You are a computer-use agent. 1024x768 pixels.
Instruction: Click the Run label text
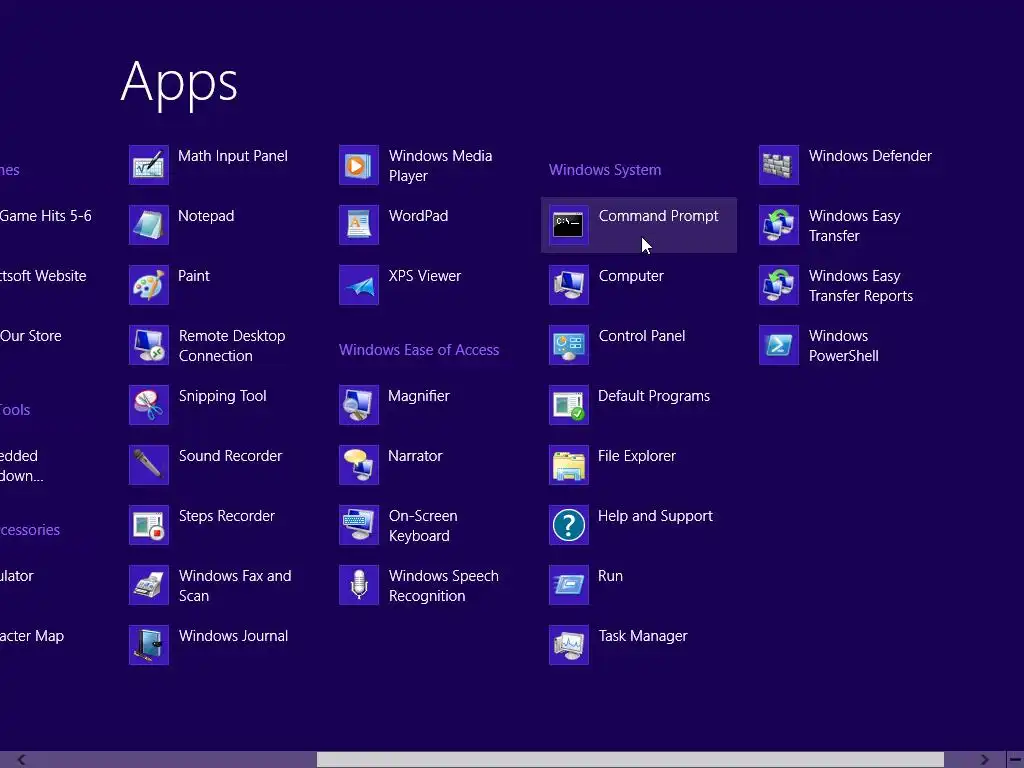pyautogui.click(x=610, y=577)
